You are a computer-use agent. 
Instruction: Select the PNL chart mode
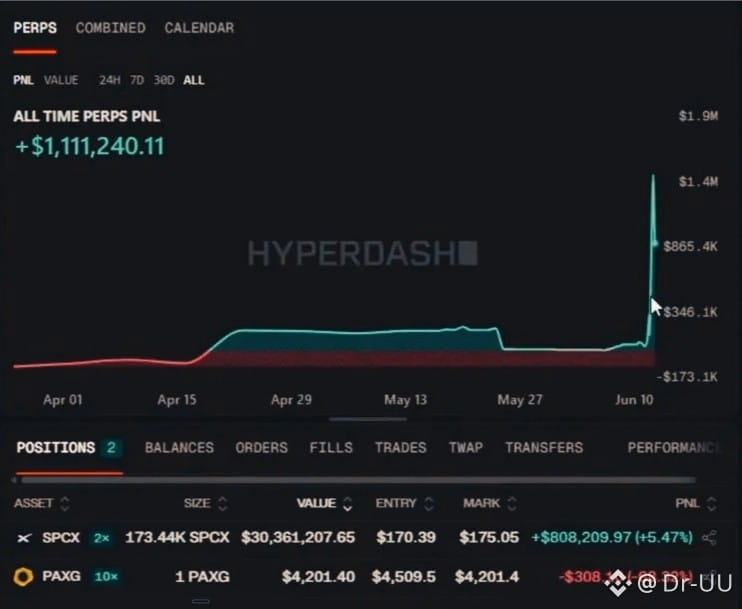[x=23, y=80]
